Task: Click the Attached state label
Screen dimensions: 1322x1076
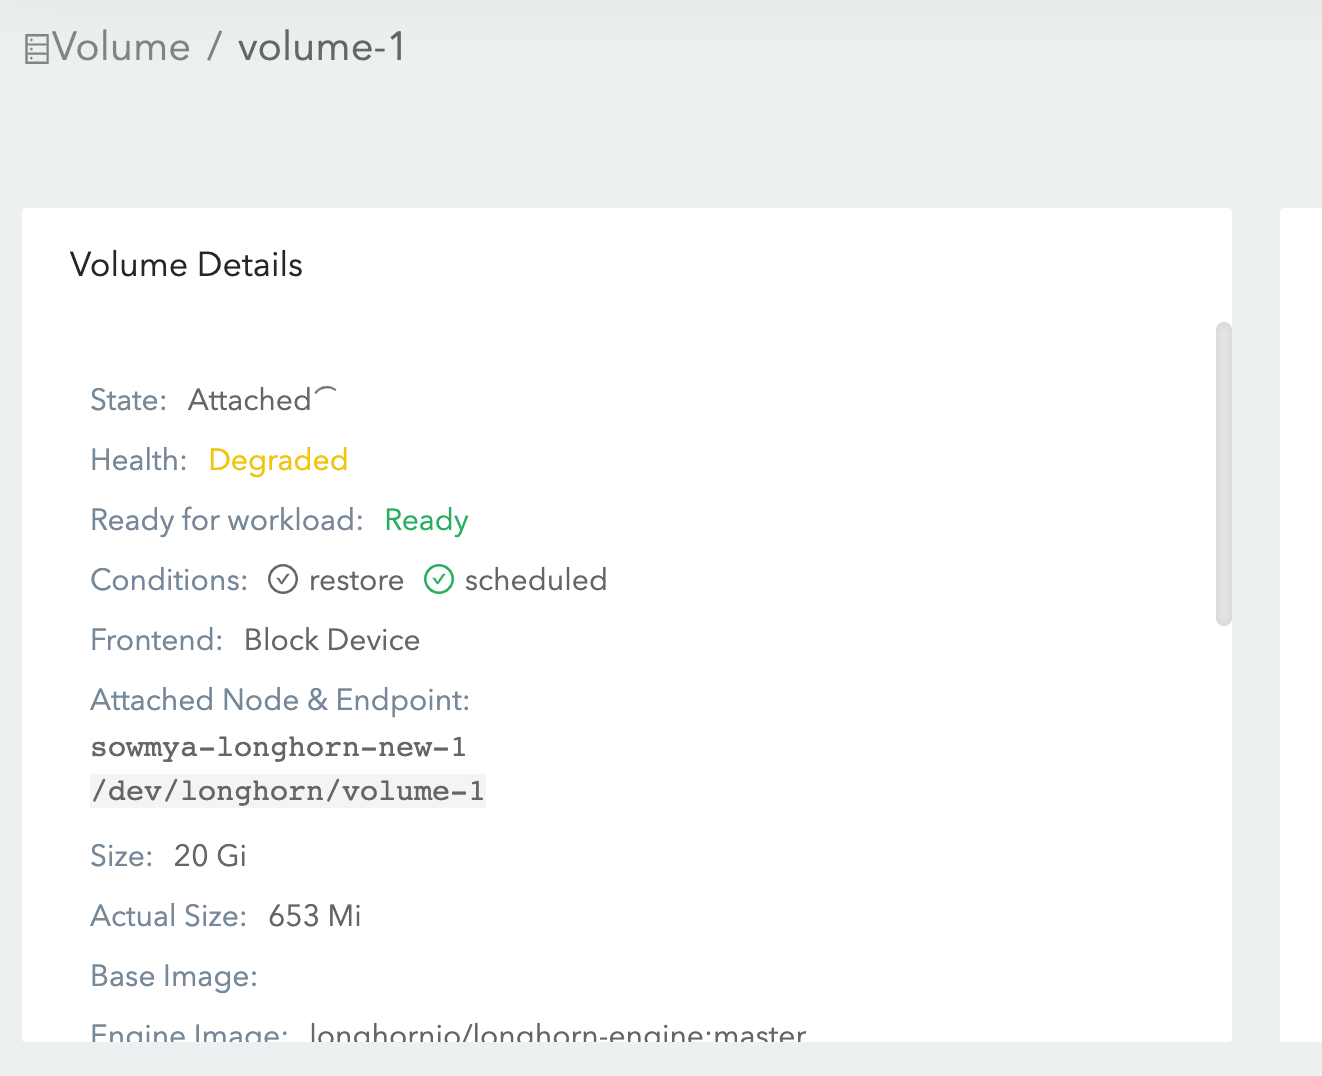Action: pyautogui.click(x=249, y=399)
